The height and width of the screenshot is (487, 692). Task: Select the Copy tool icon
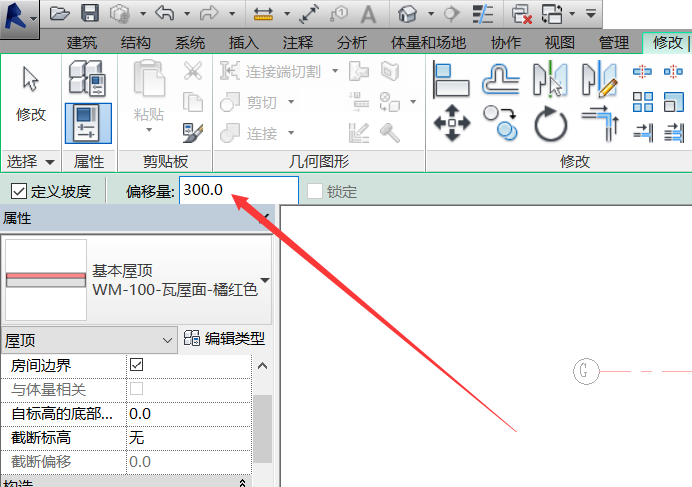pos(500,123)
